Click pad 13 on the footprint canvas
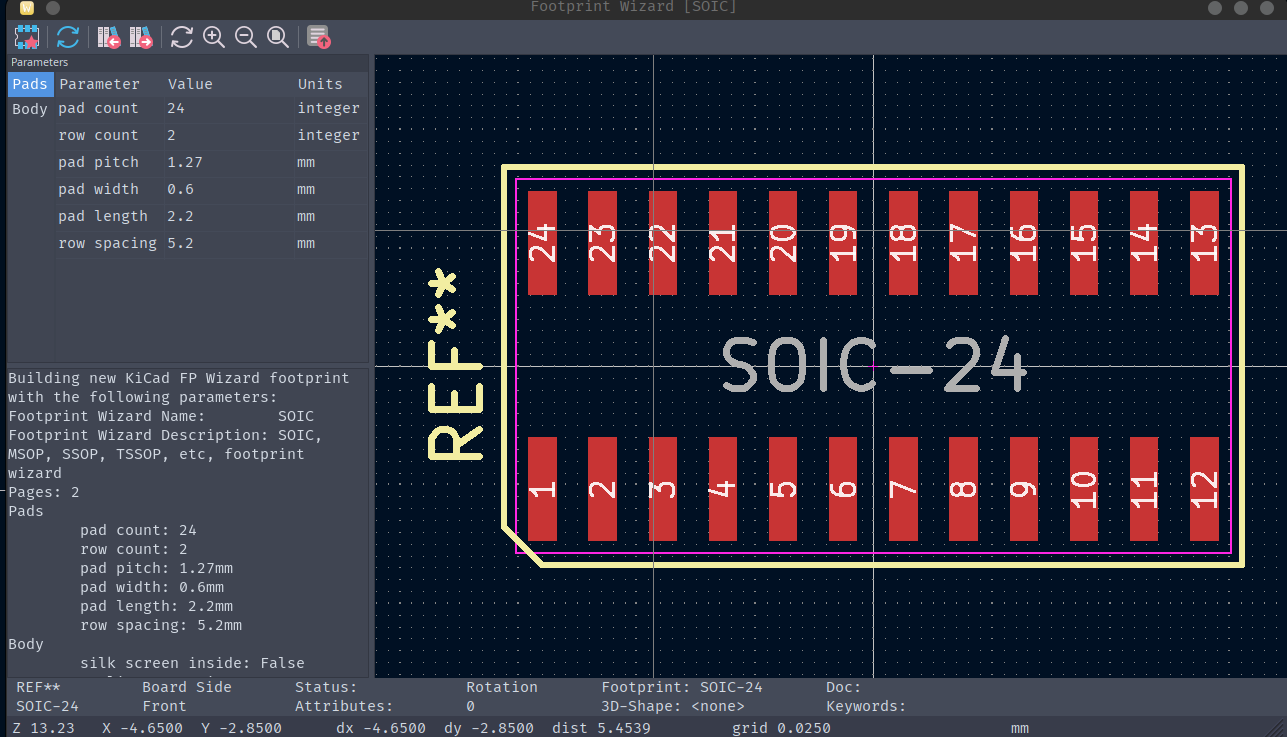 click(x=1204, y=243)
